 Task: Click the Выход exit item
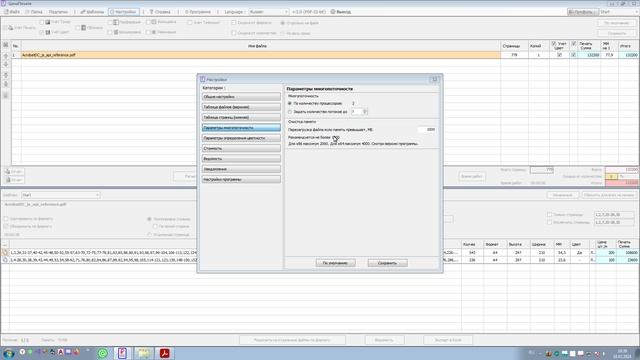coord(341,12)
